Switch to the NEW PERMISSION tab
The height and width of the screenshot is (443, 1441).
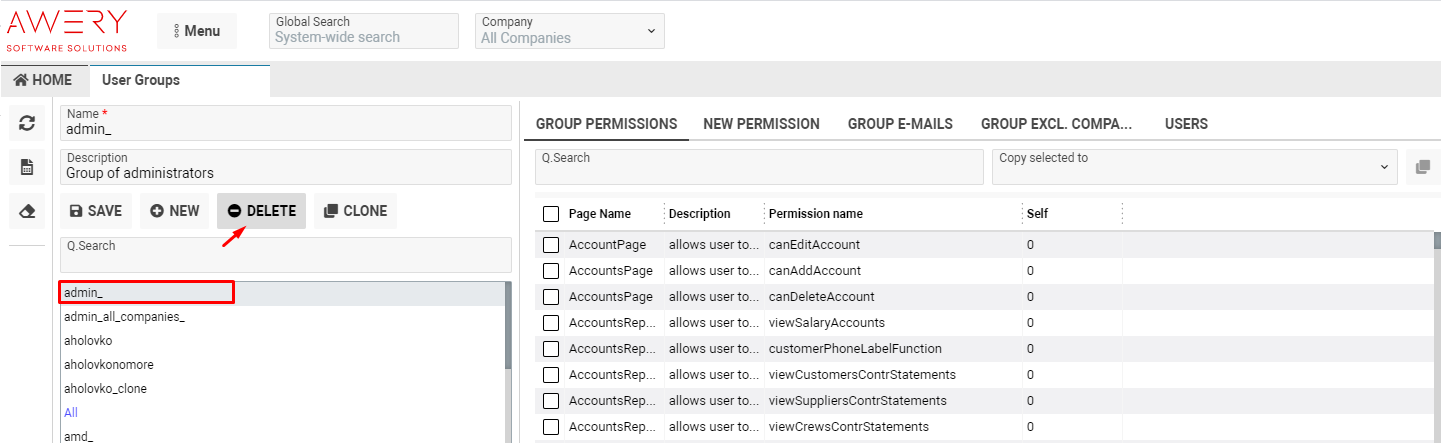tap(761, 124)
